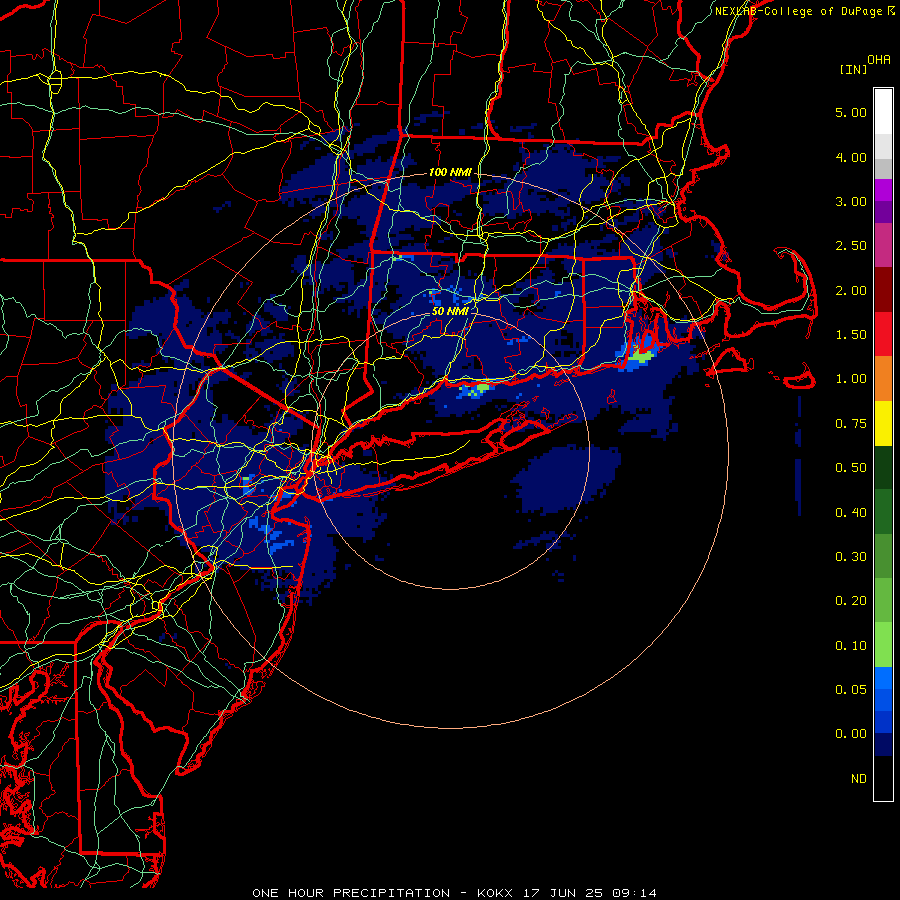Pick the orange swatch in the color scale
The width and height of the screenshot is (900, 900).
[x=883, y=378]
